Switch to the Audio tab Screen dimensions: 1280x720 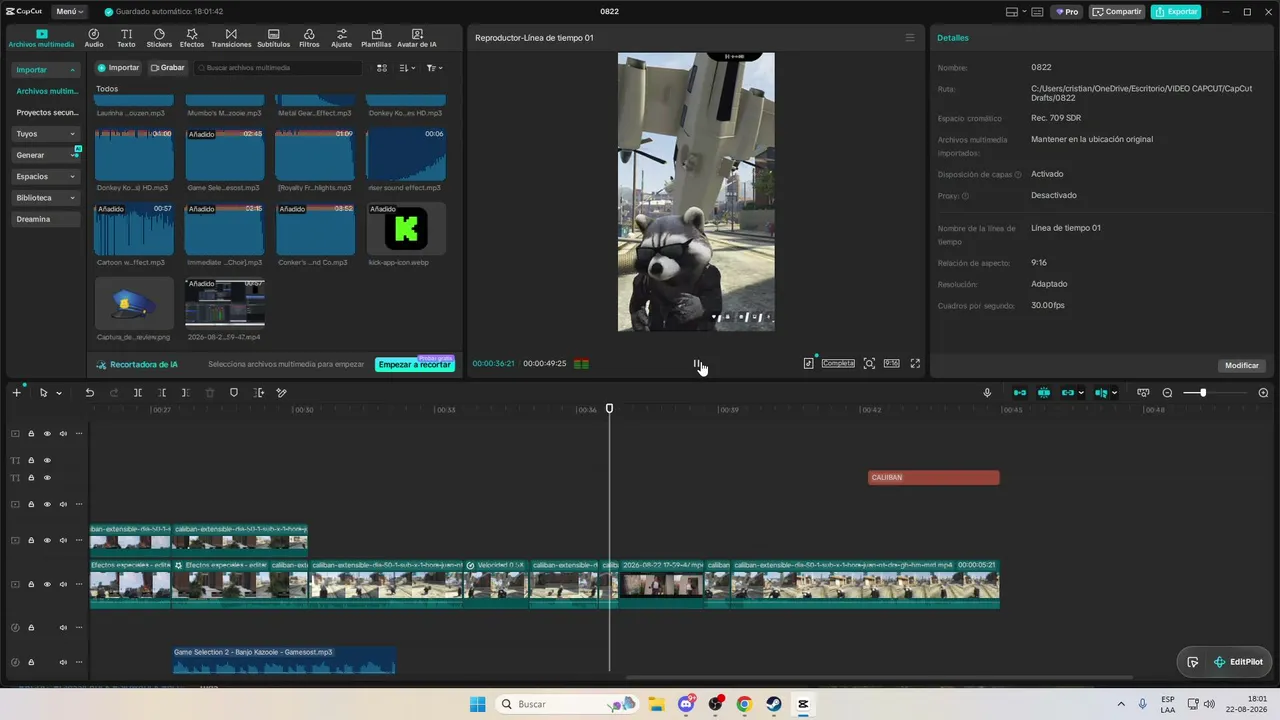tap(94, 38)
